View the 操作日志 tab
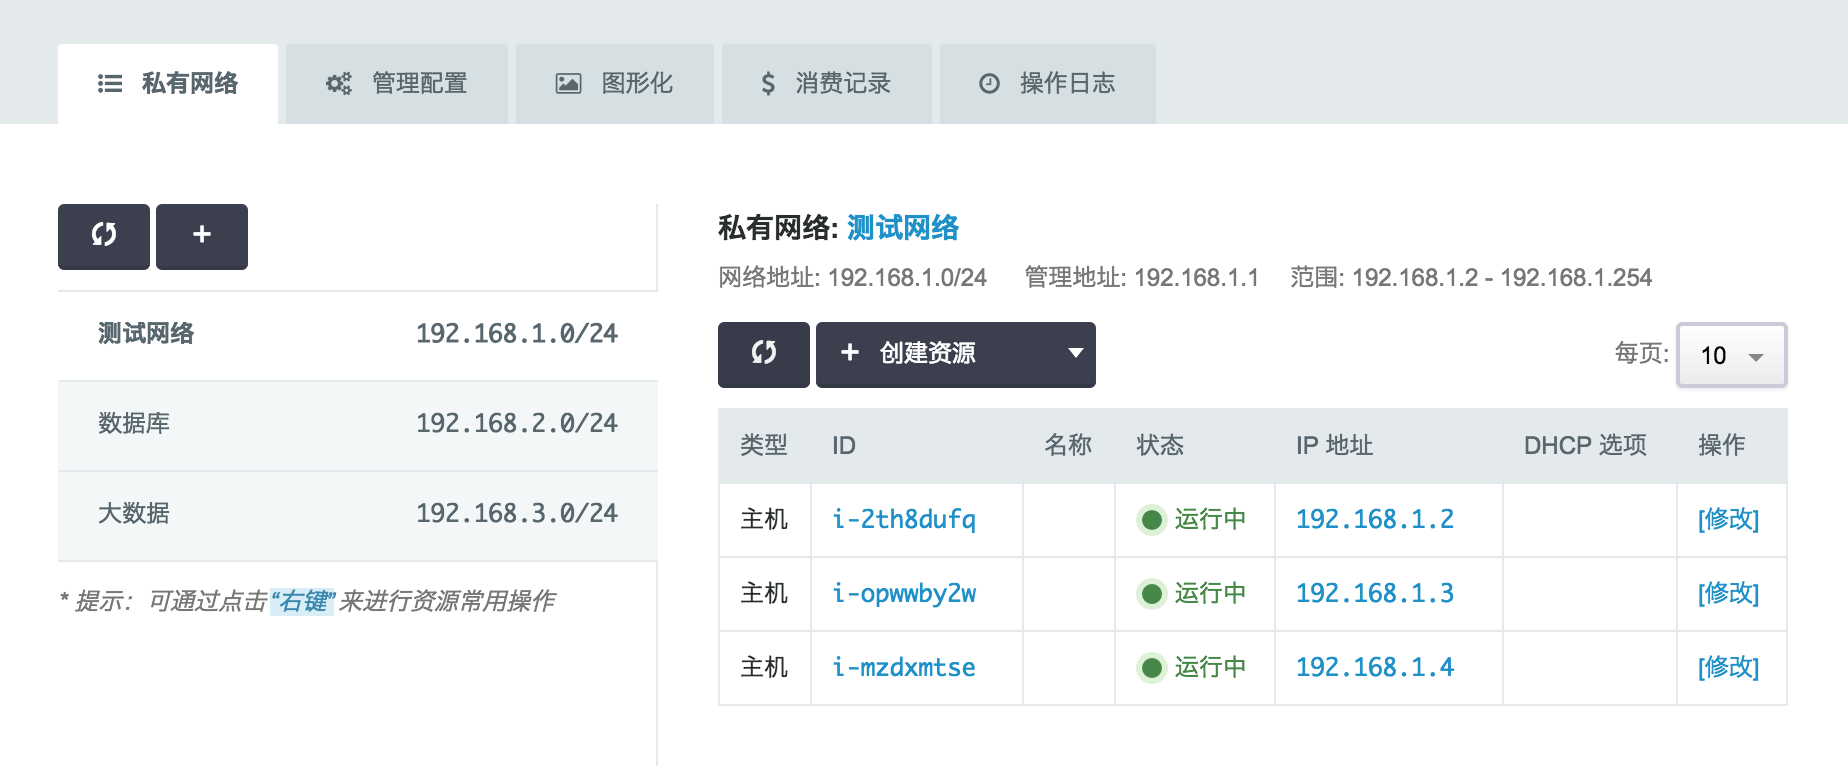This screenshot has width=1848, height=766. coord(1047,84)
